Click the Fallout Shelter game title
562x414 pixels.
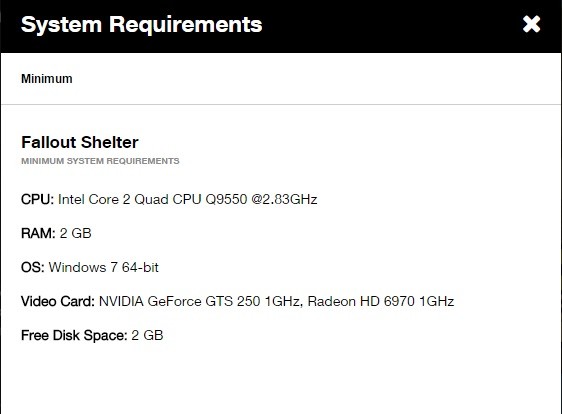pyautogui.click(x=80, y=142)
